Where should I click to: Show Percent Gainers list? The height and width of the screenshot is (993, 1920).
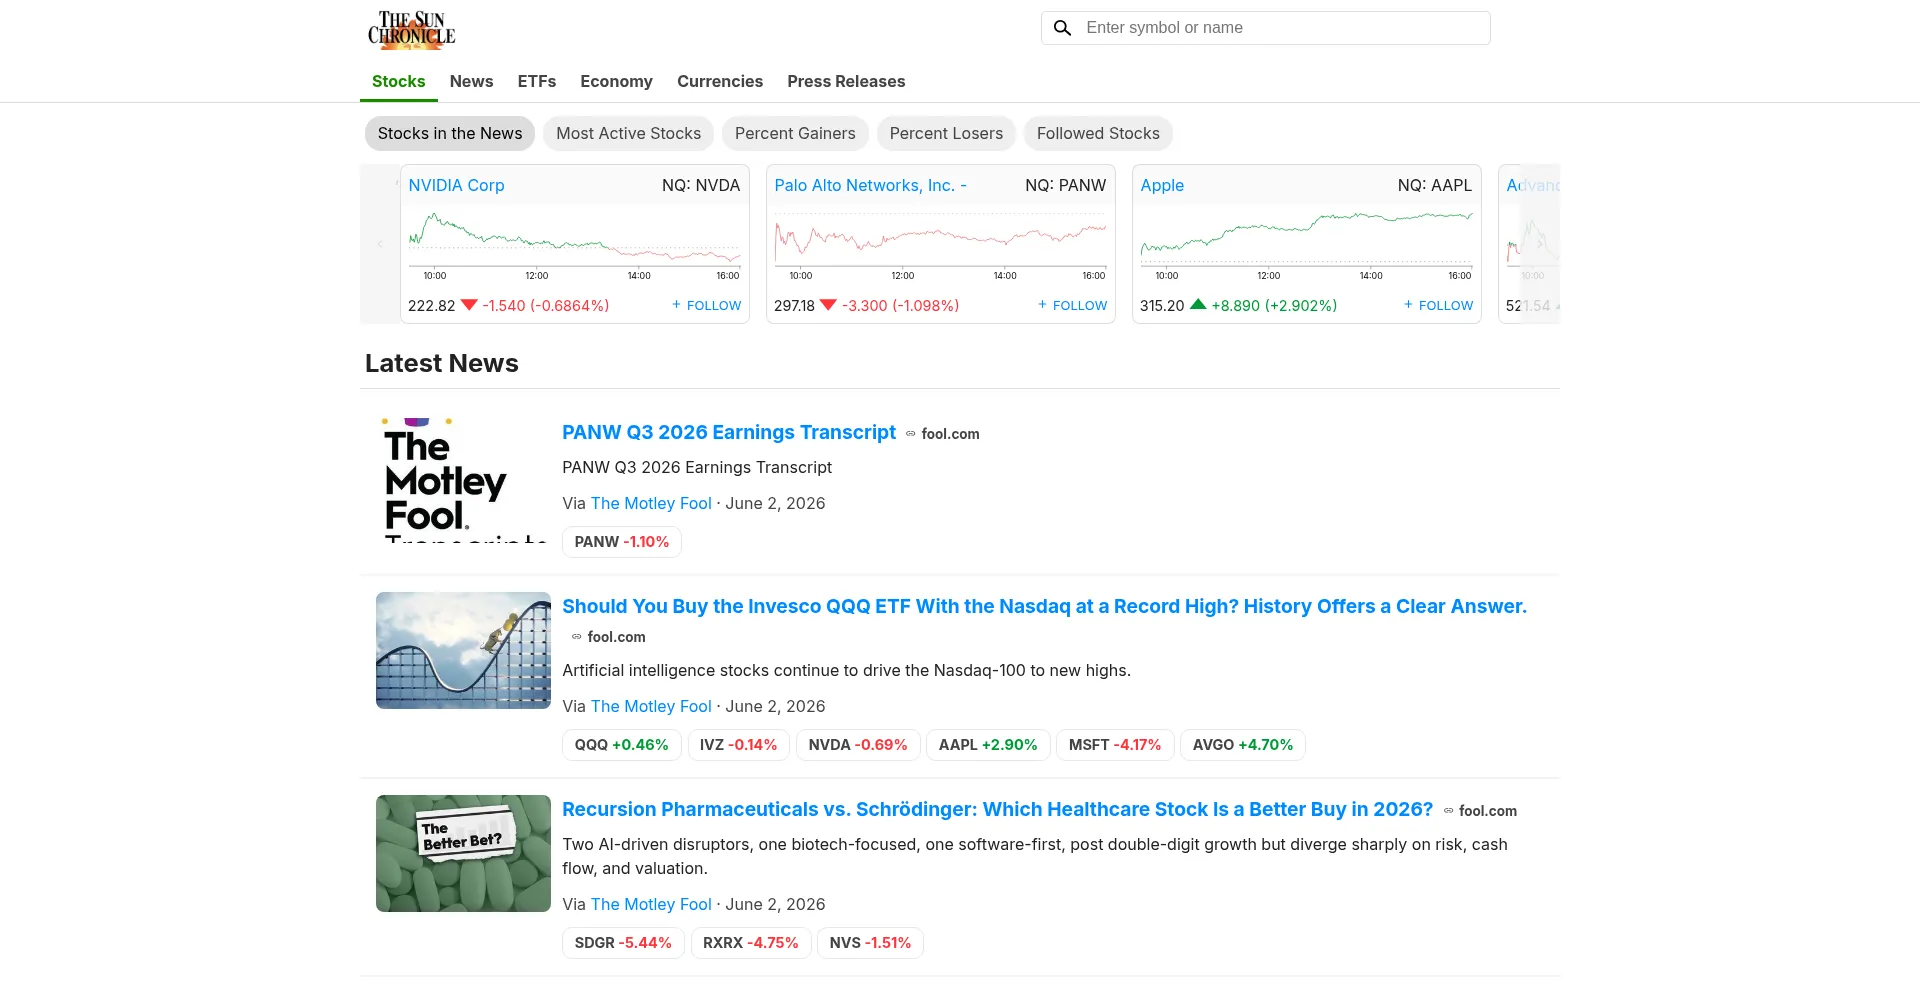click(x=795, y=133)
